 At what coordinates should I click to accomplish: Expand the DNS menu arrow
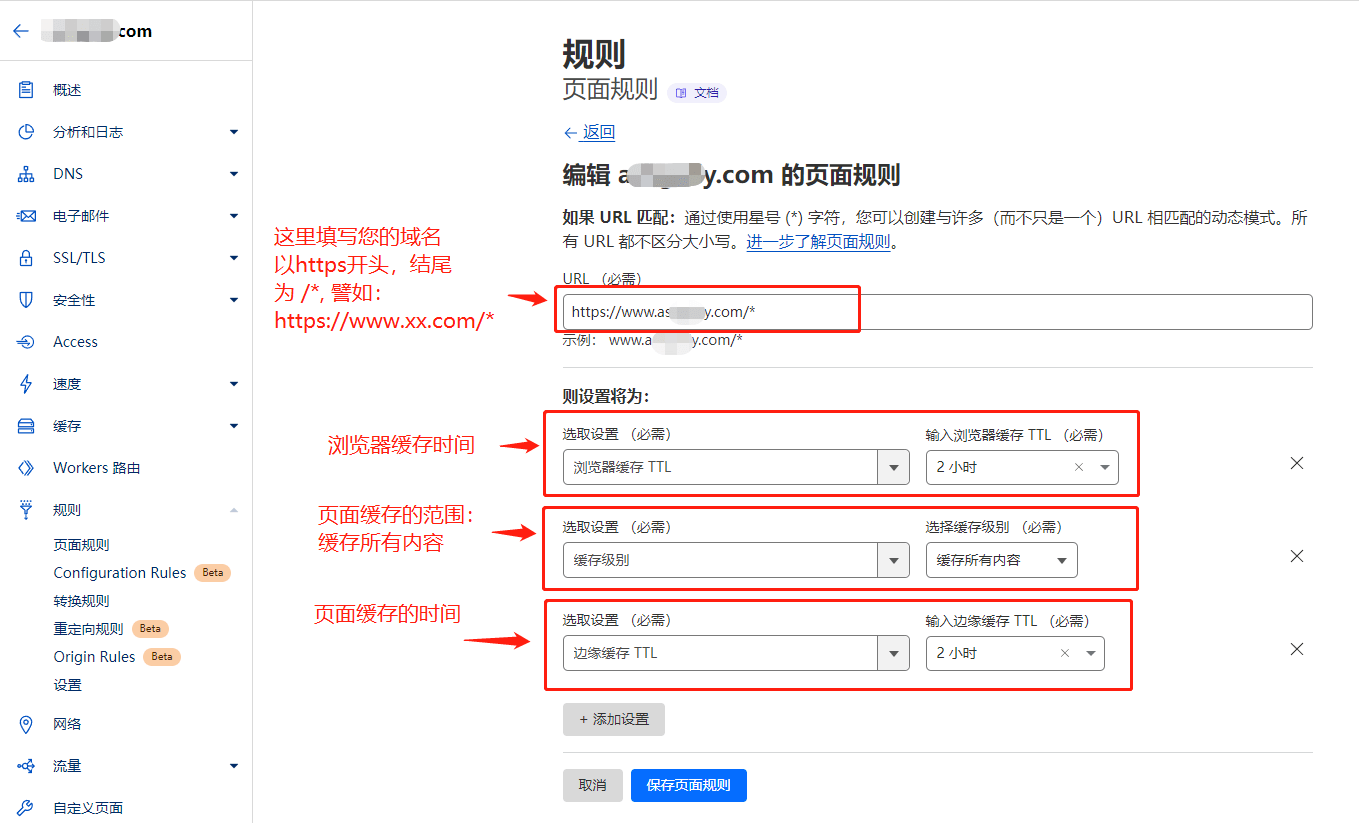click(x=234, y=174)
